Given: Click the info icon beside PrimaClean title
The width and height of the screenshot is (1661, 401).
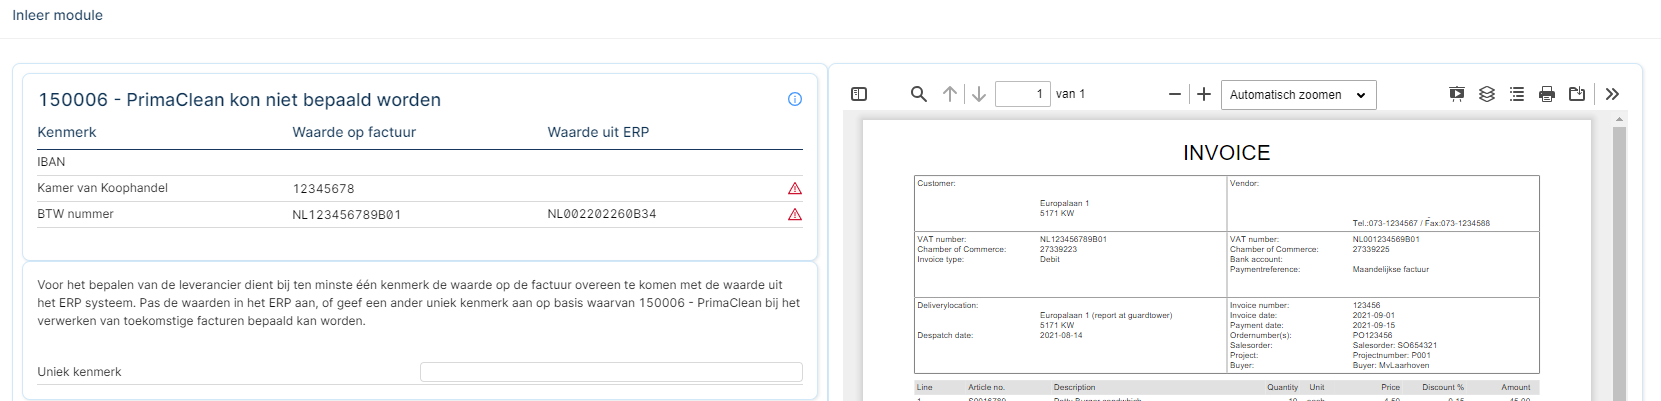Looking at the screenshot, I should click(x=795, y=99).
